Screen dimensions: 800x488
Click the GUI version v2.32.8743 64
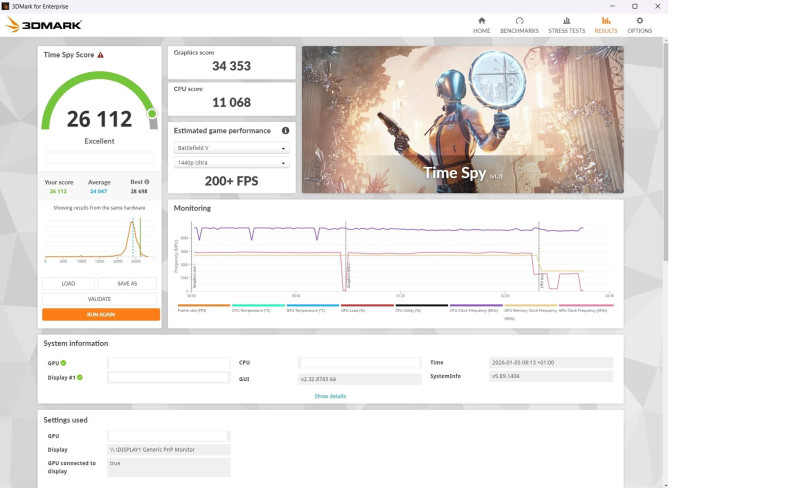[x=360, y=379]
